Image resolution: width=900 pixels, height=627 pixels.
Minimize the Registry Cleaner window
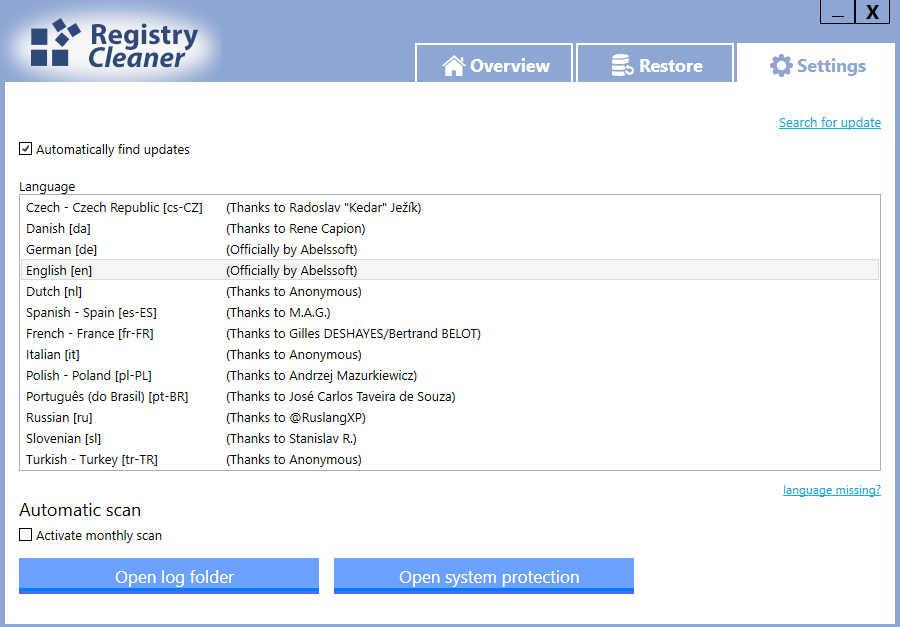coord(837,12)
